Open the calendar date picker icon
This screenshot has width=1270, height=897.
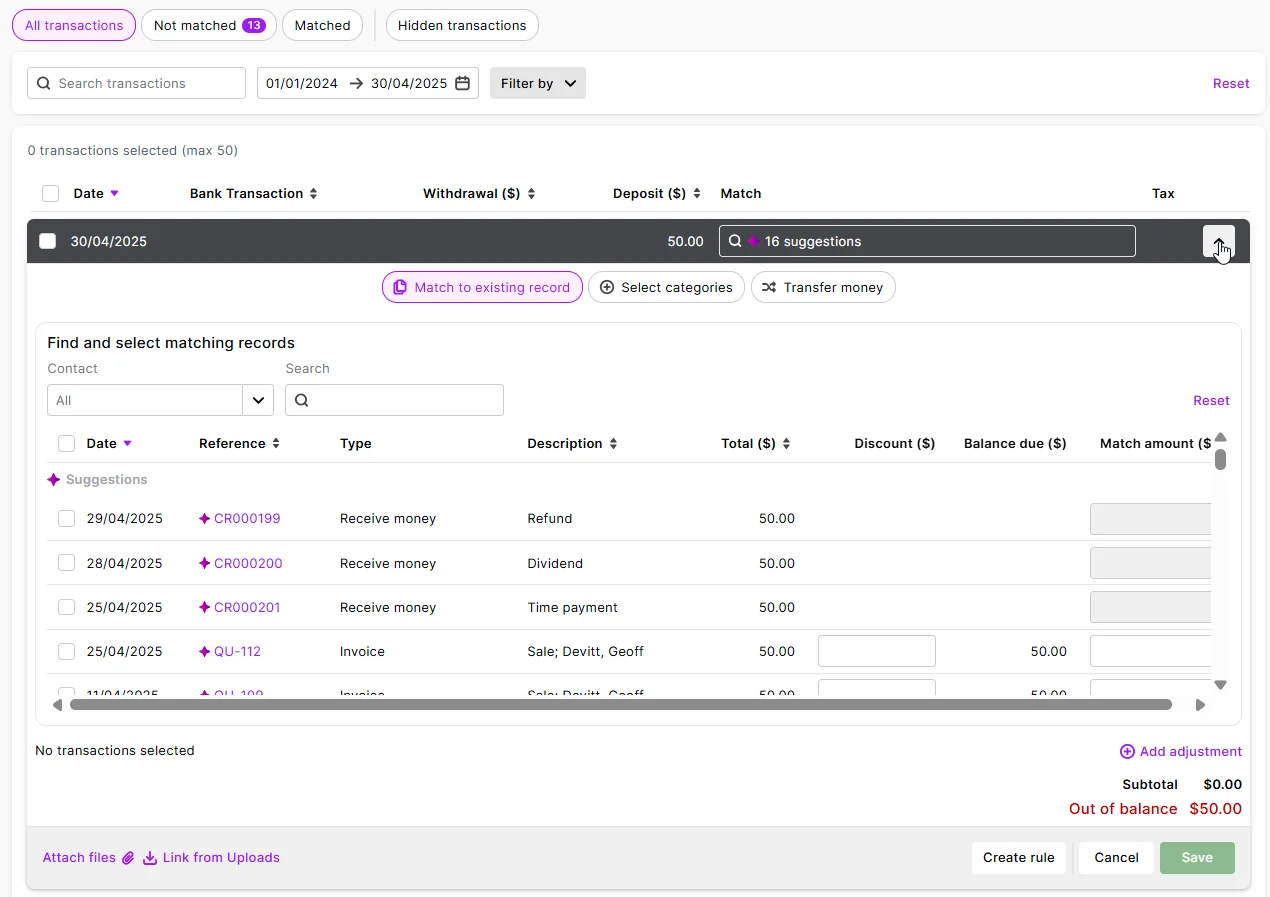click(461, 84)
